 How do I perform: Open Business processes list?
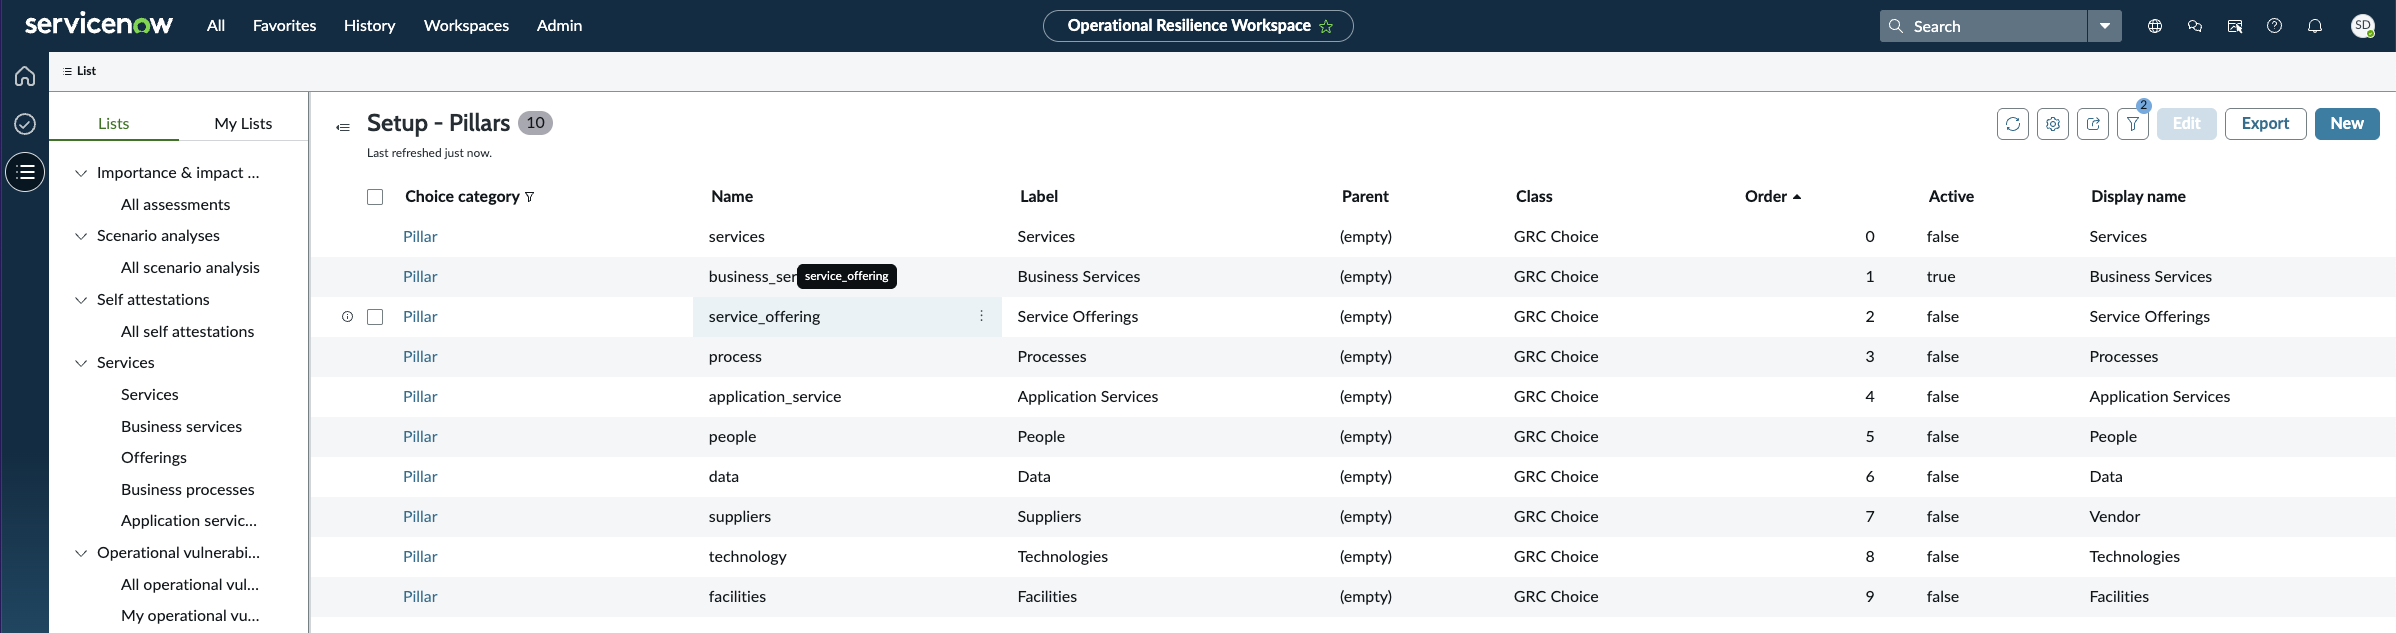pyautogui.click(x=187, y=490)
